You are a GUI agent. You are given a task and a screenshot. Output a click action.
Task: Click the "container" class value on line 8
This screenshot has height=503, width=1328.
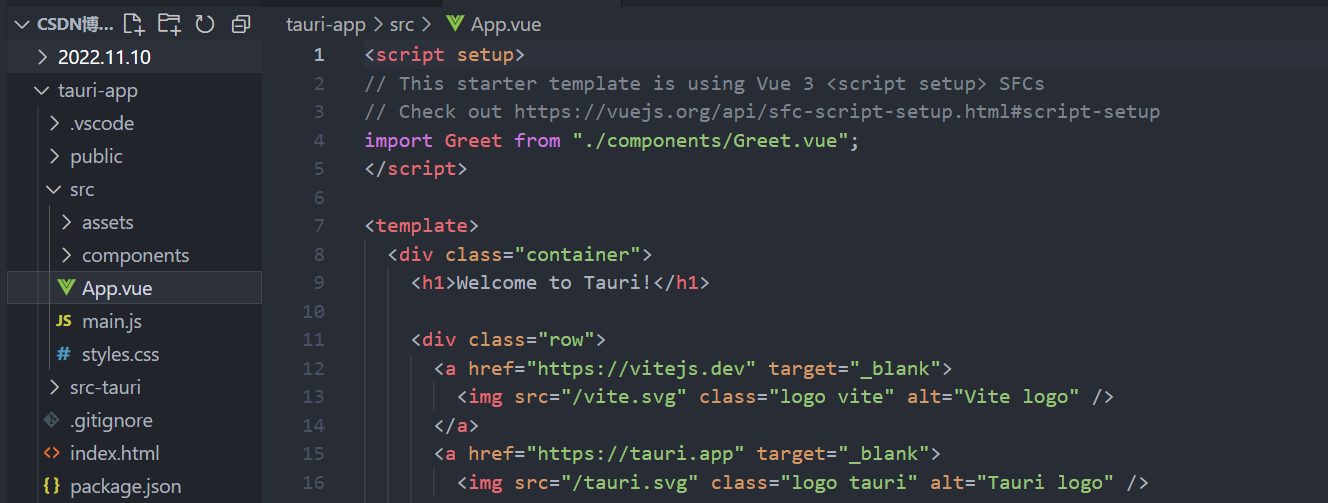pos(584,255)
